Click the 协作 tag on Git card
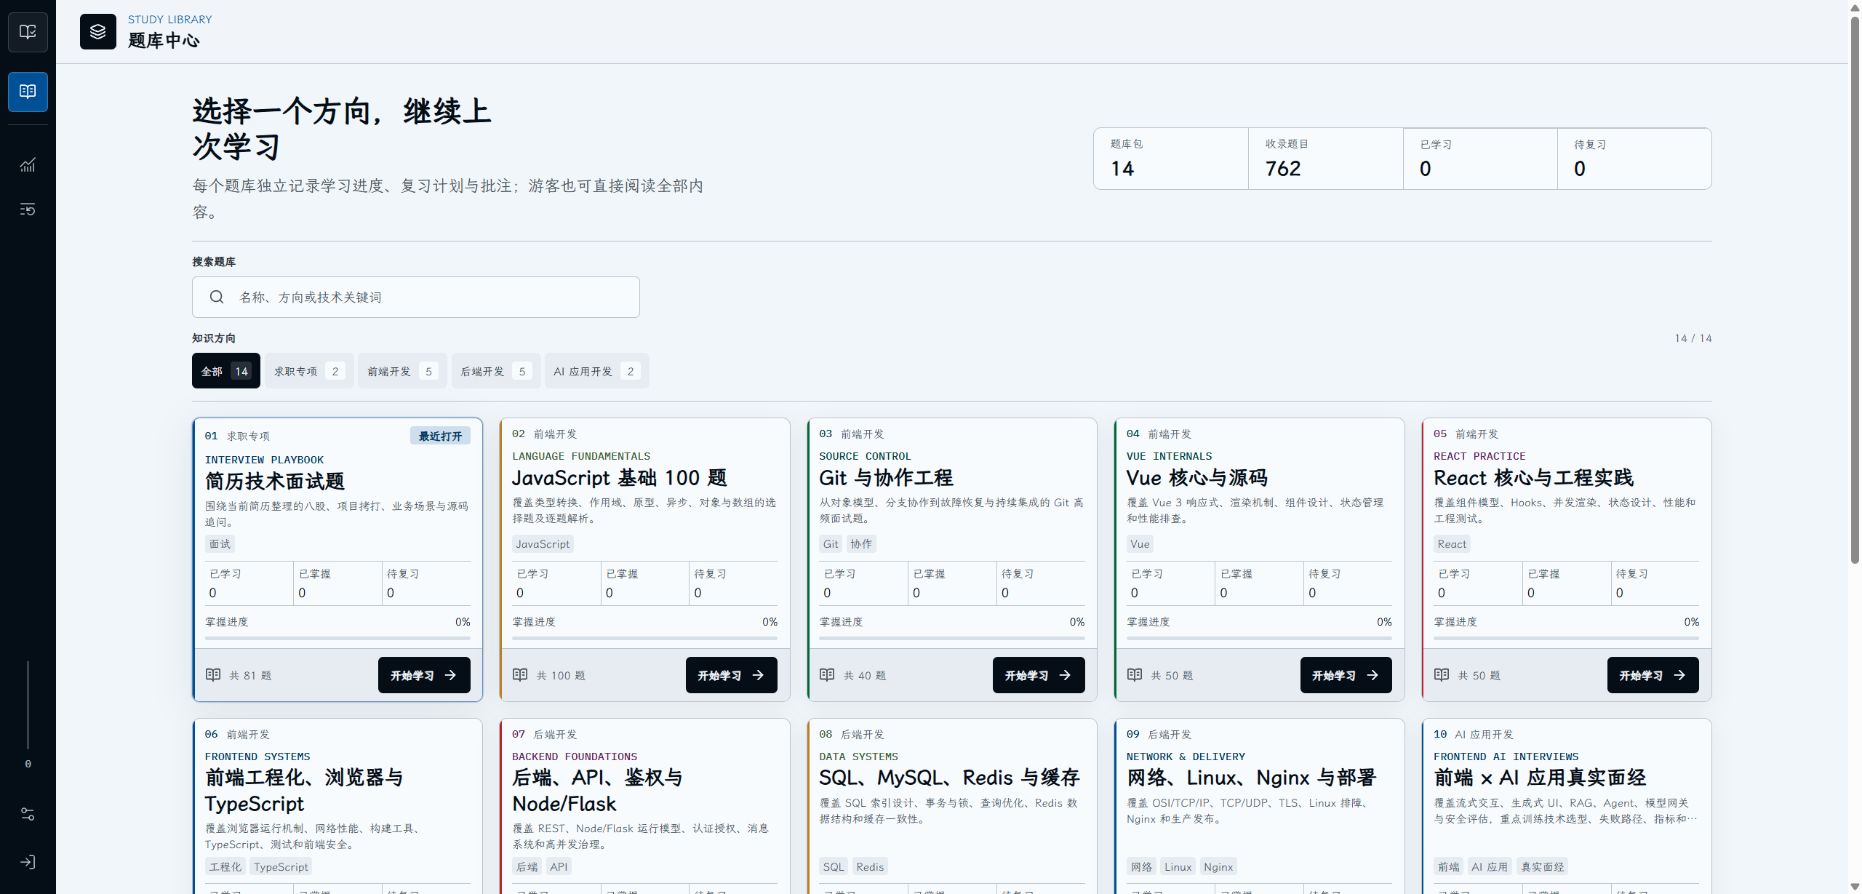 (x=861, y=544)
